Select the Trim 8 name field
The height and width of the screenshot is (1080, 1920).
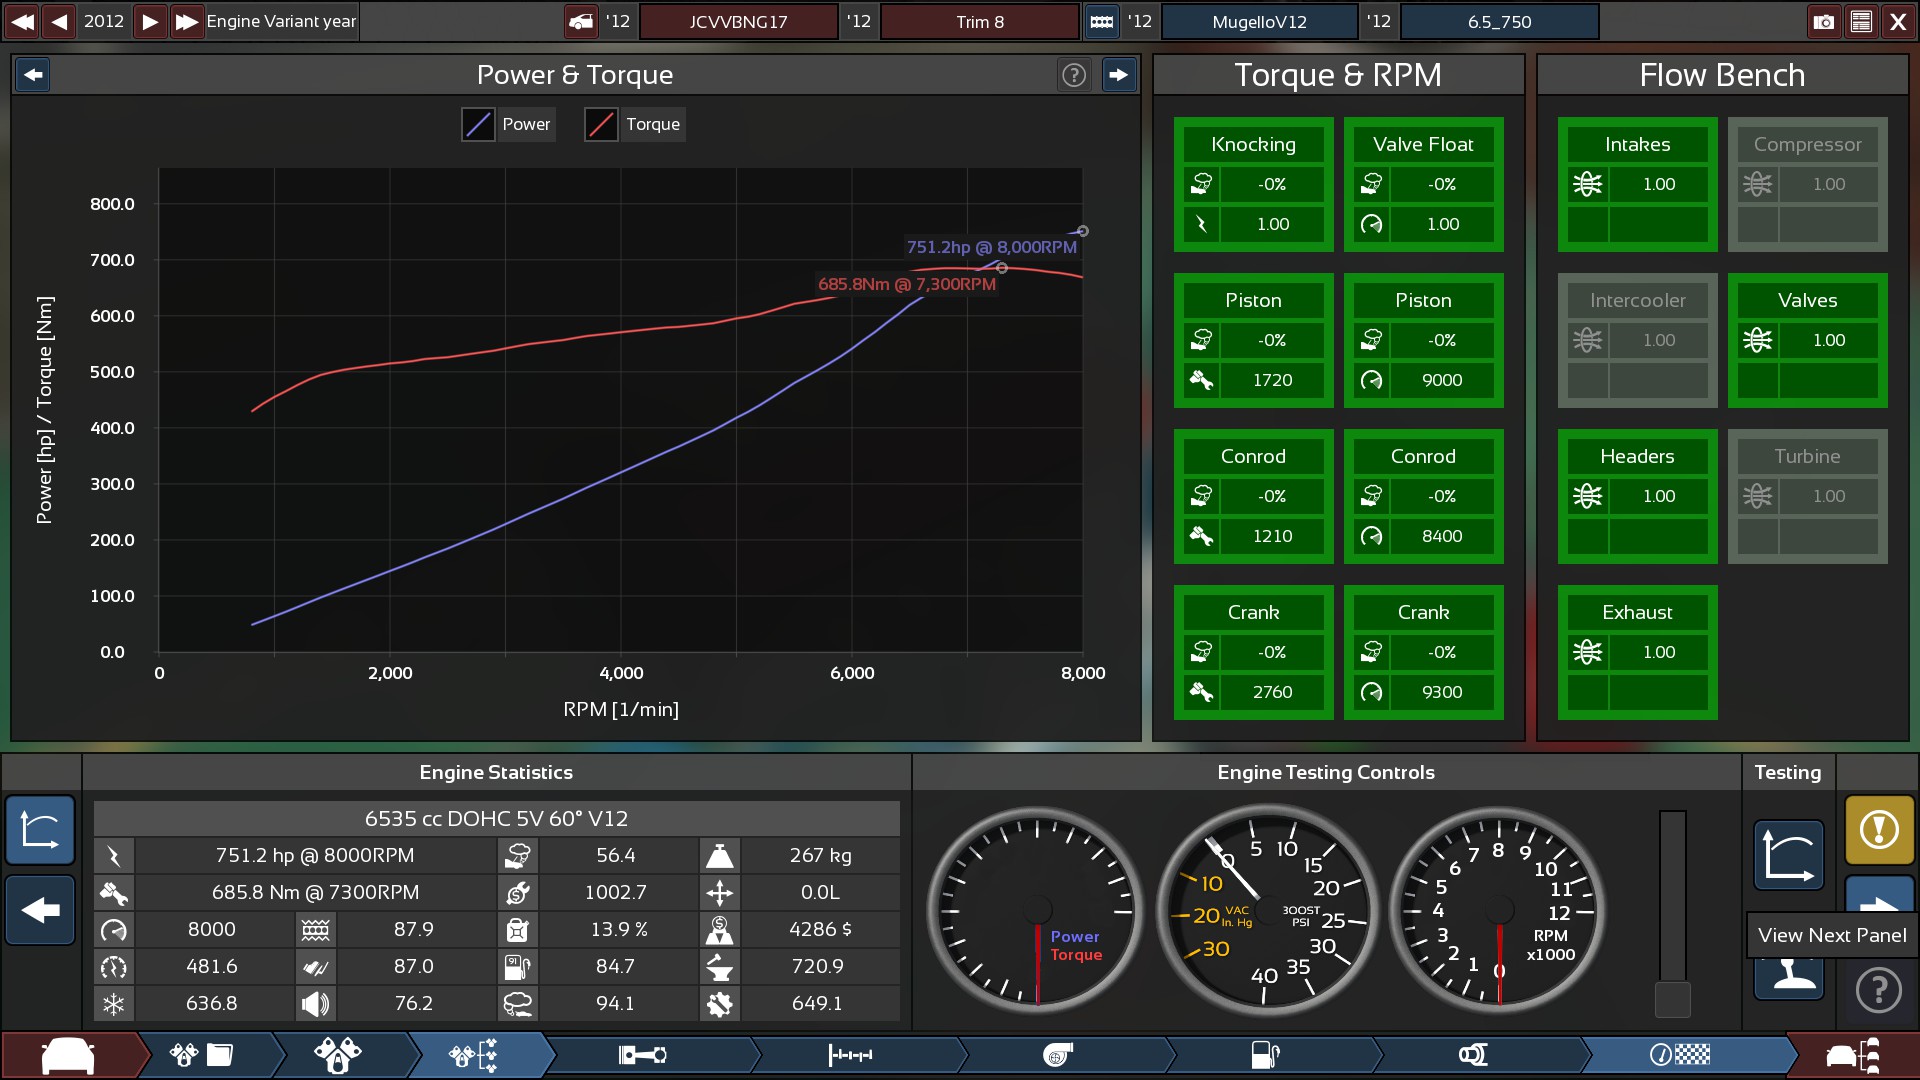click(x=980, y=21)
